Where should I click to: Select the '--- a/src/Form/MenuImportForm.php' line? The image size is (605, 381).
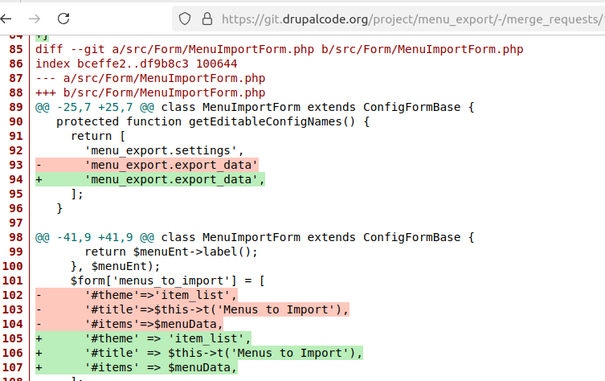(x=150, y=78)
